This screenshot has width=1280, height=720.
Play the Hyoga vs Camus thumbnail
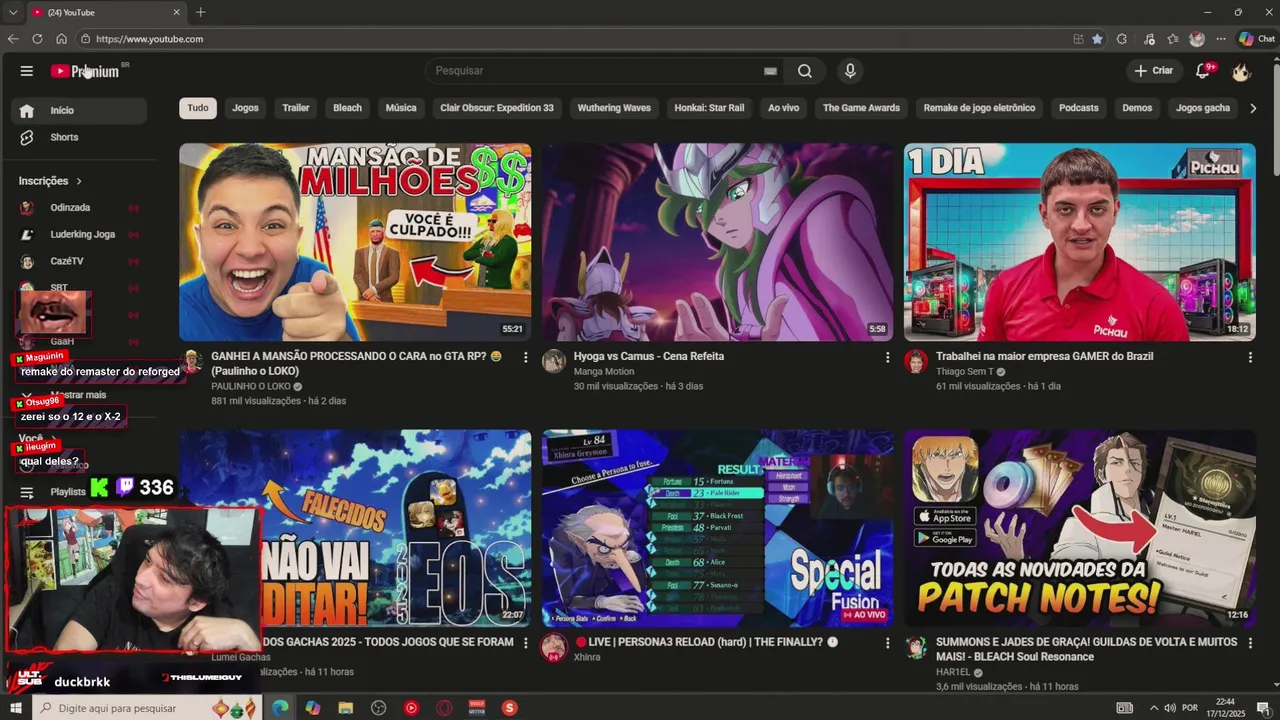(717, 242)
